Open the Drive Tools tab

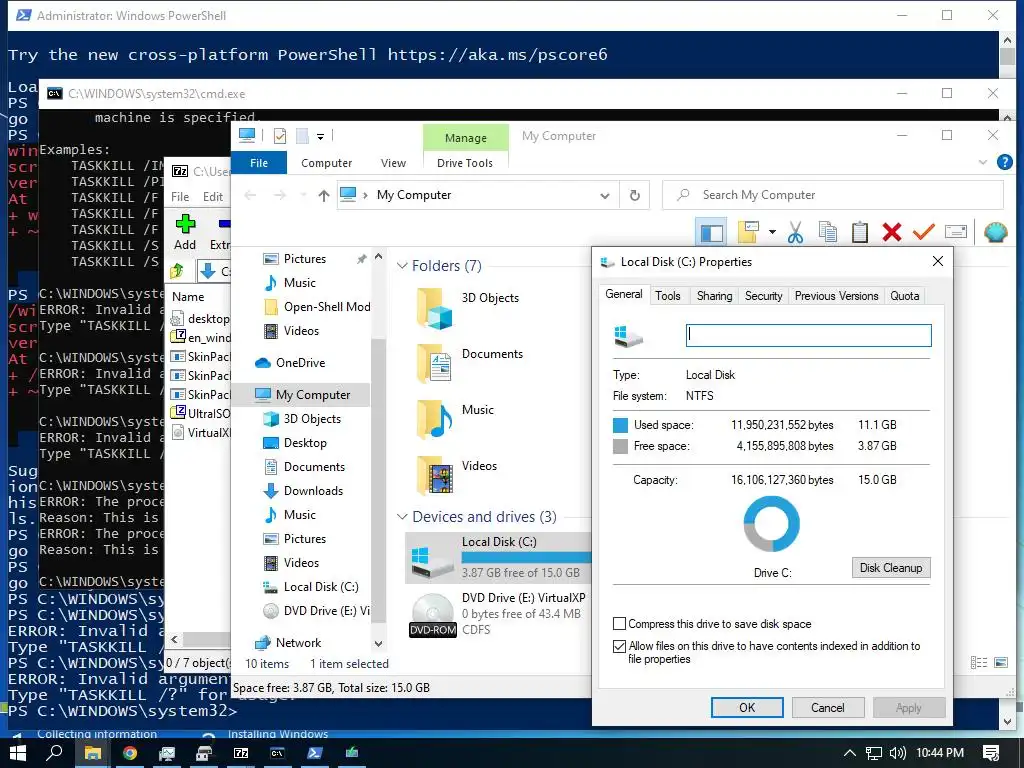(x=465, y=163)
